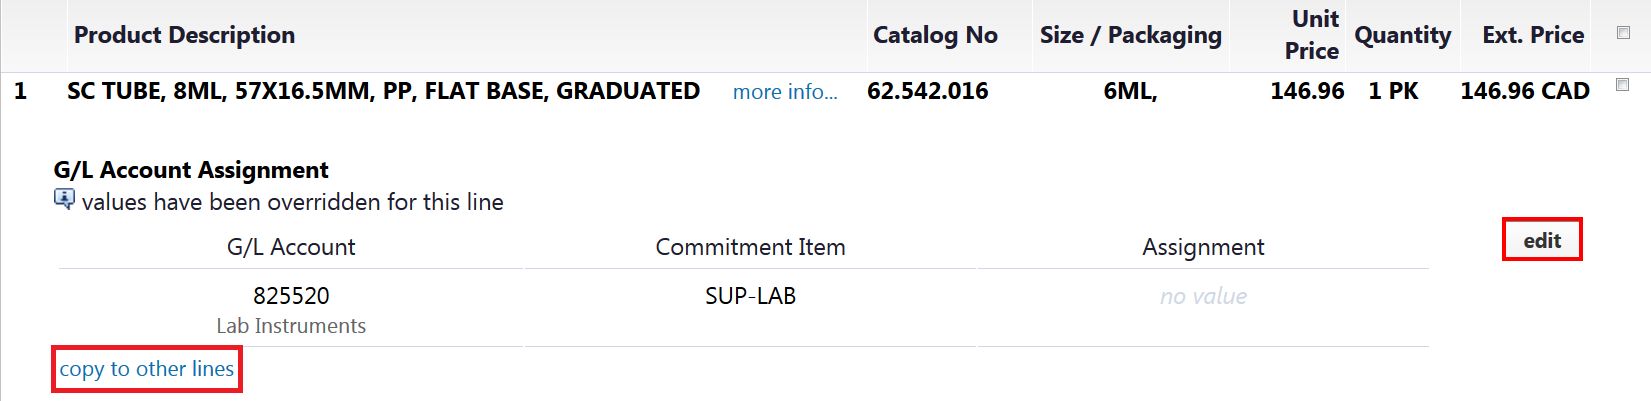This screenshot has width=1651, height=401.
Task: Click the Unit Price column header
Action: tap(1311, 35)
